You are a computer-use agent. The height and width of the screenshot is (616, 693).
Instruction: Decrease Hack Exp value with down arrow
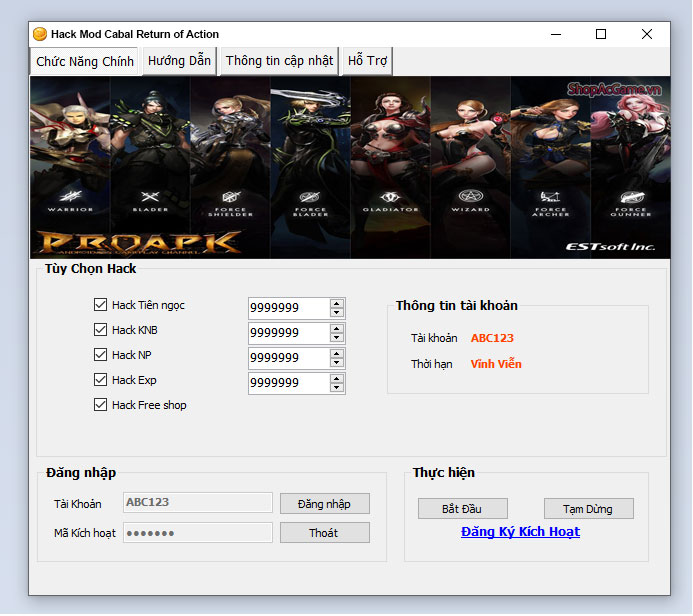(337, 388)
